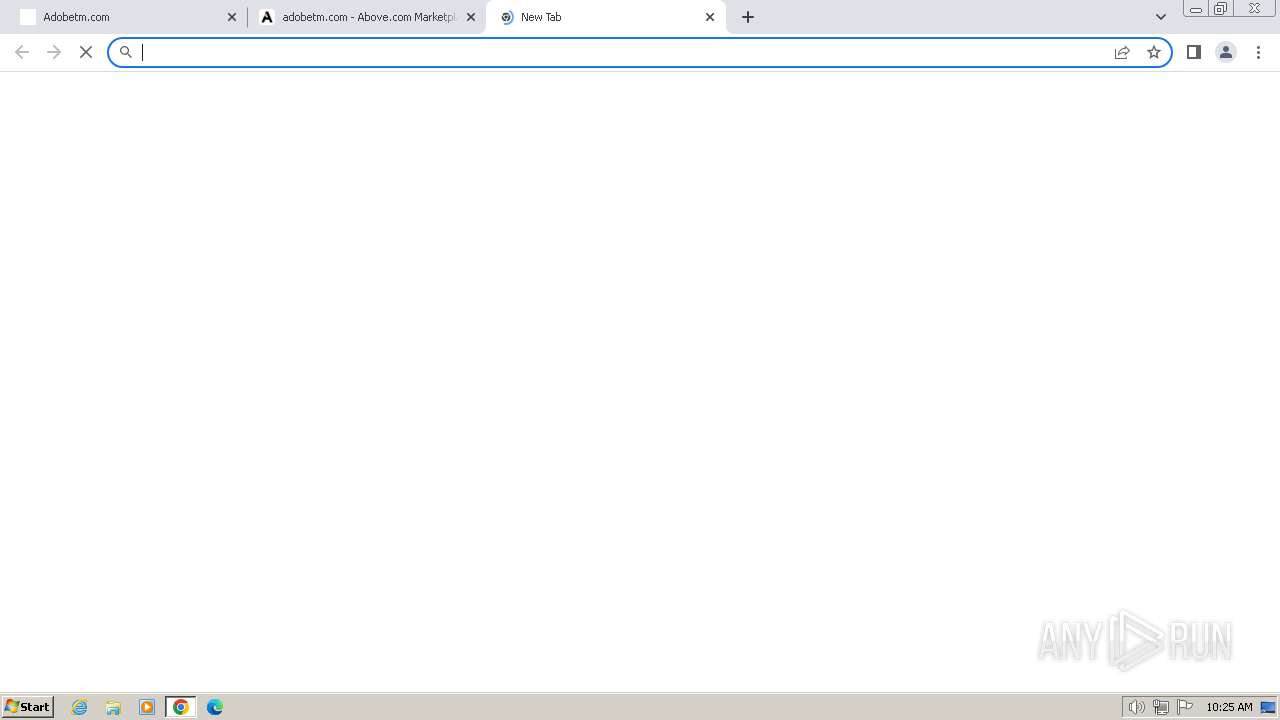Go back to previous page
Image resolution: width=1280 pixels, height=720 pixels.
pos(22,52)
